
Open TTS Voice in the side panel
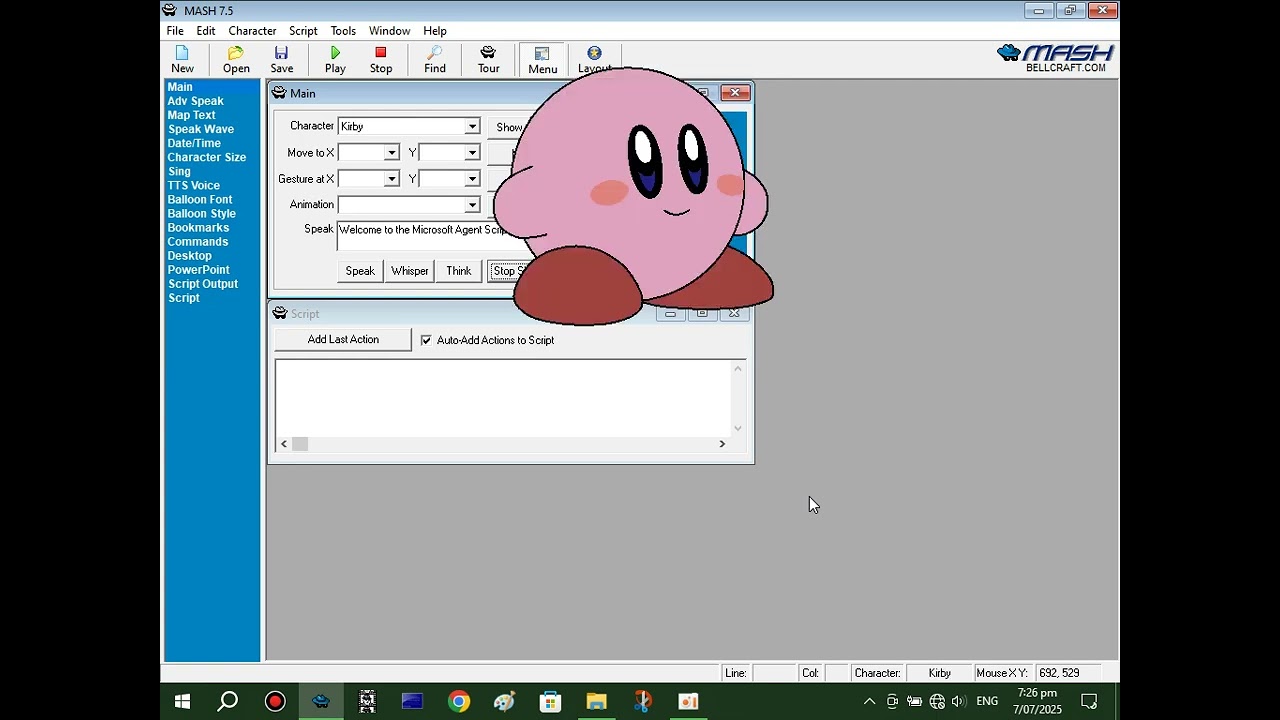click(194, 185)
